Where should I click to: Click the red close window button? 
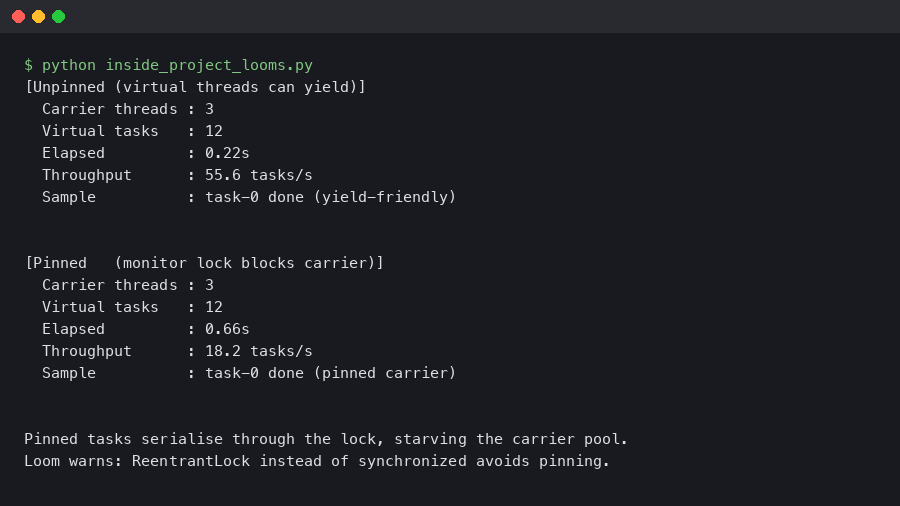click(18, 16)
